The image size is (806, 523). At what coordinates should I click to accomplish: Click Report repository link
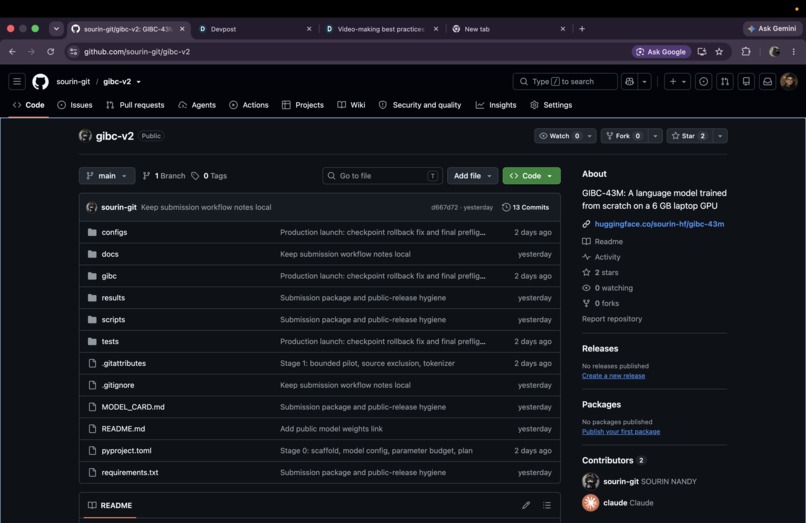(x=612, y=319)
